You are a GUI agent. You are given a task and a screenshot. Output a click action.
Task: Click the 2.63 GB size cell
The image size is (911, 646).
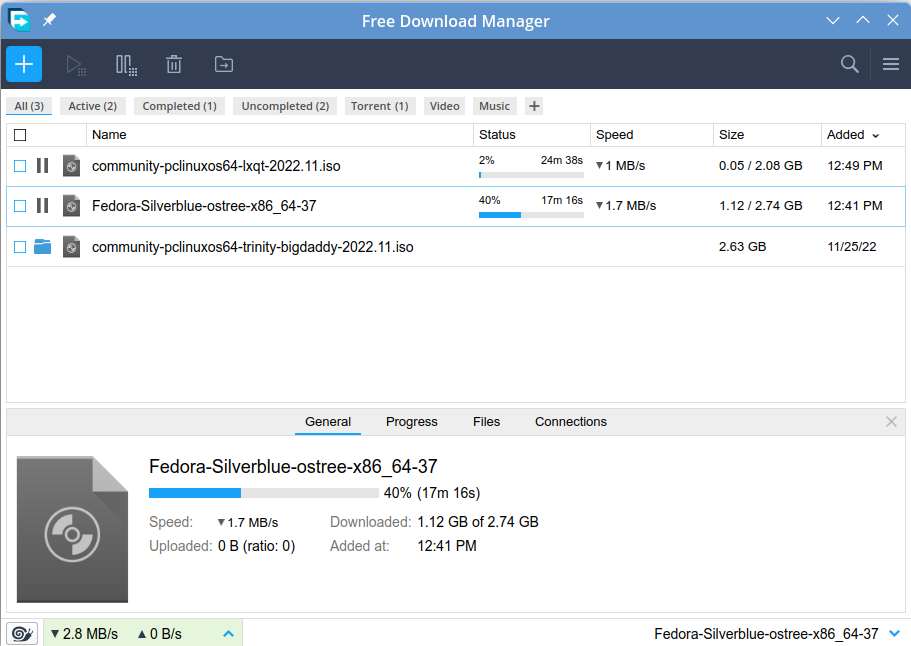(x=743, y=247)
